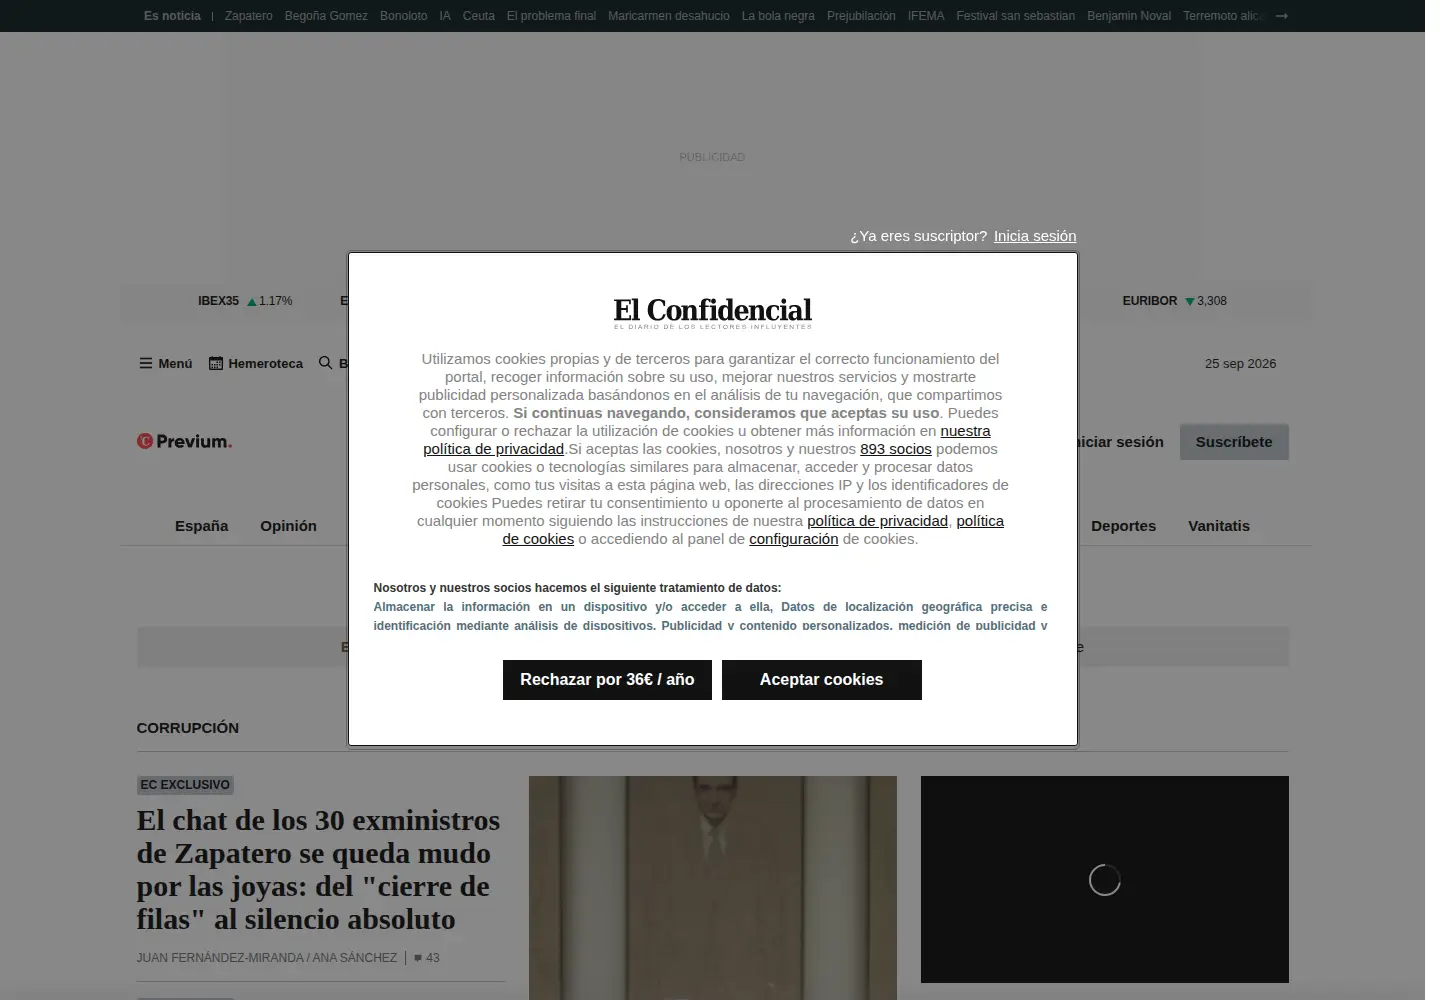Open Inicia sesión link above dialog

click(x=1035, y=236)
